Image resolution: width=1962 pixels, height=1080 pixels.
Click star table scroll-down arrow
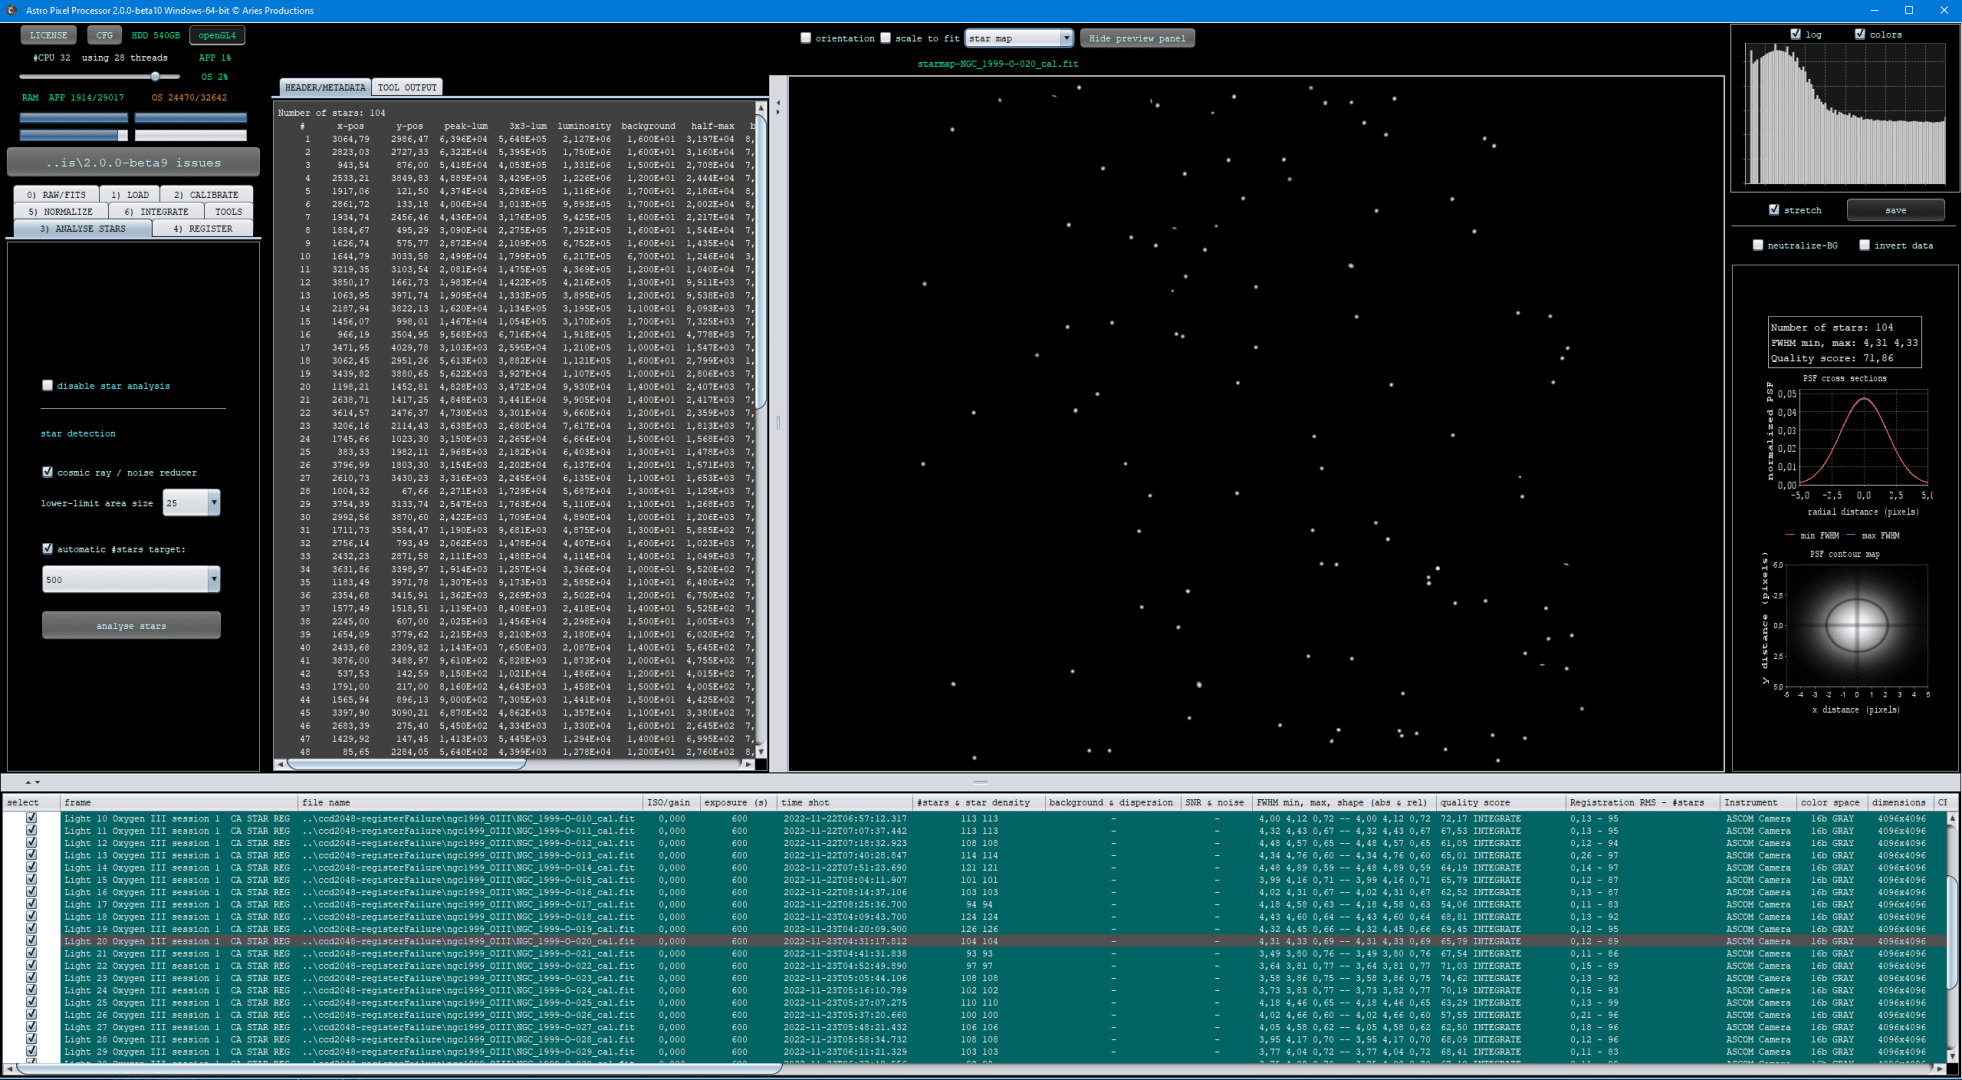point(761,751)
